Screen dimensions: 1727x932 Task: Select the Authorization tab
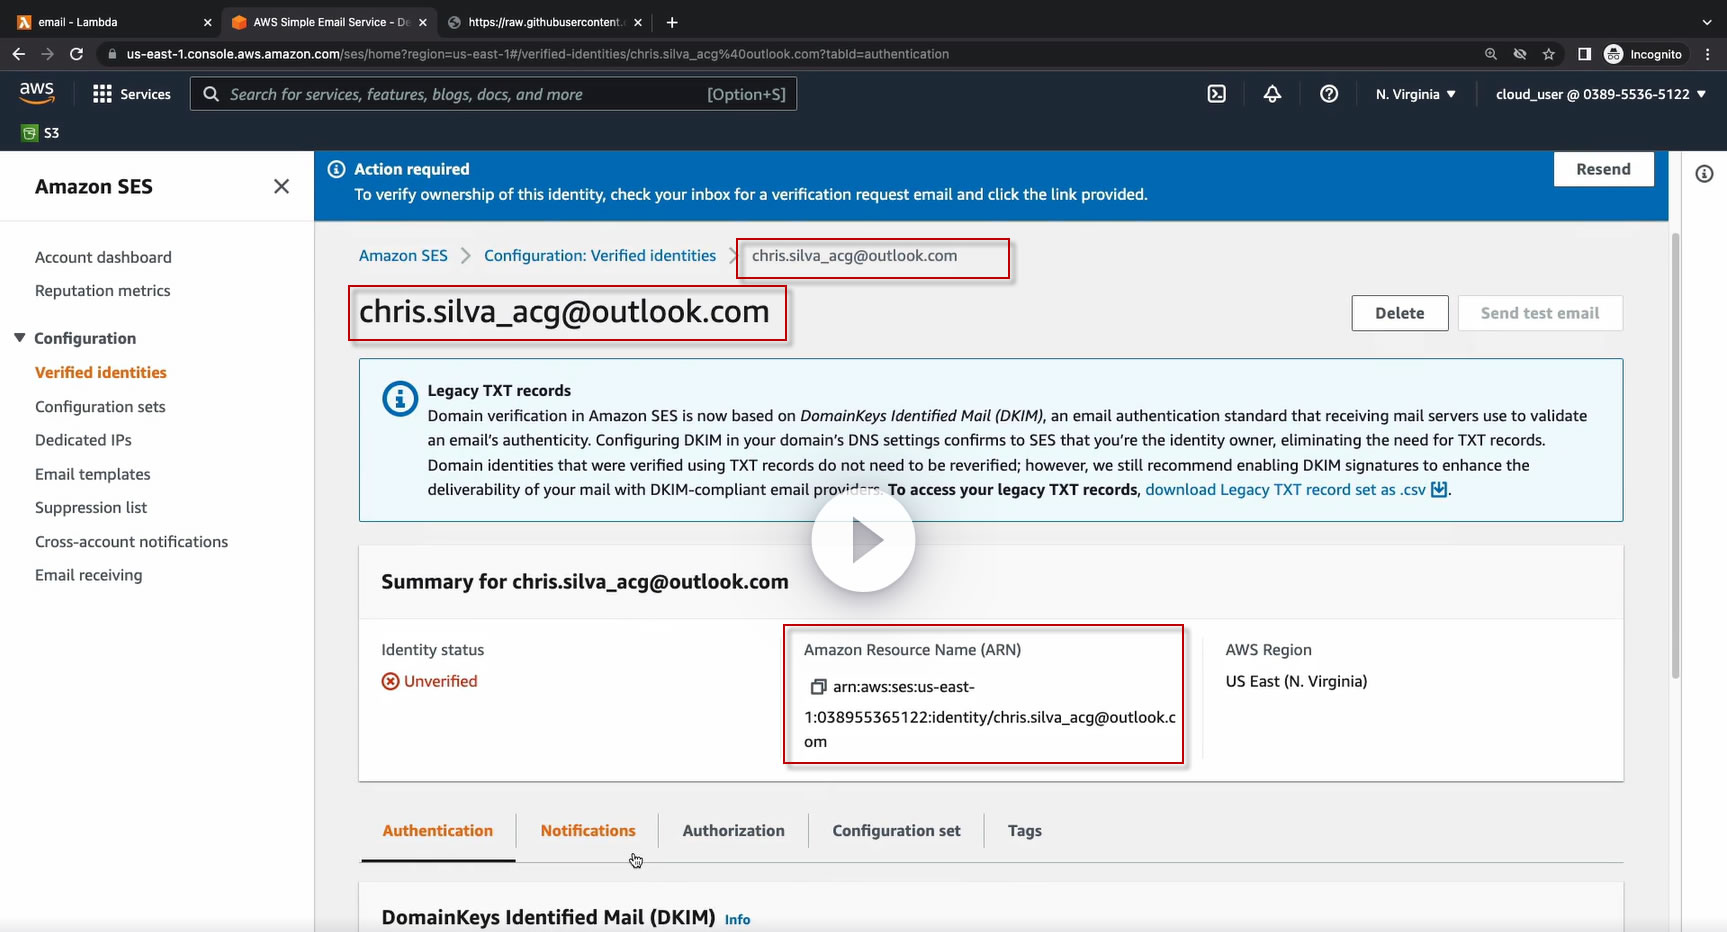coord(733,831)
